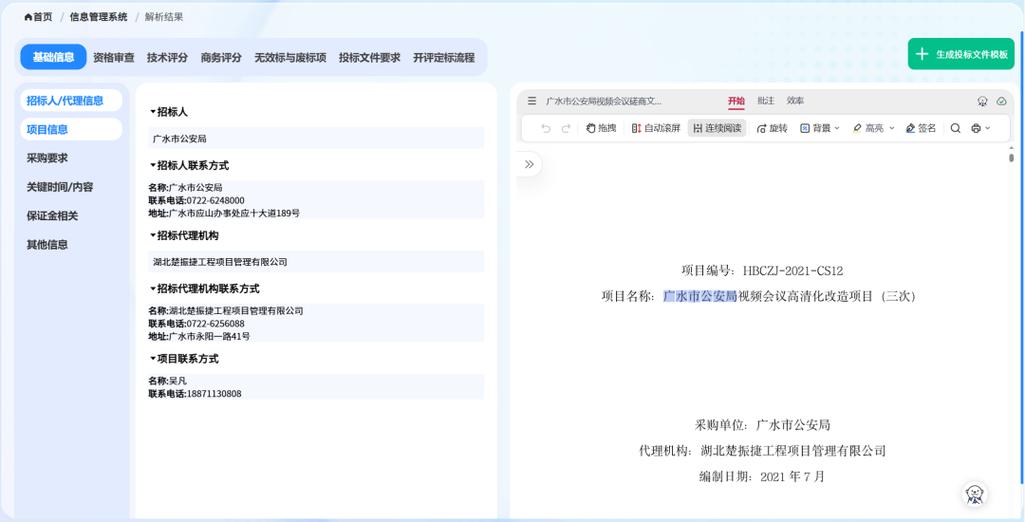Select the 基础信息 tab
Viewport: 1025px width, 522px height.
(x=54, y=57)
